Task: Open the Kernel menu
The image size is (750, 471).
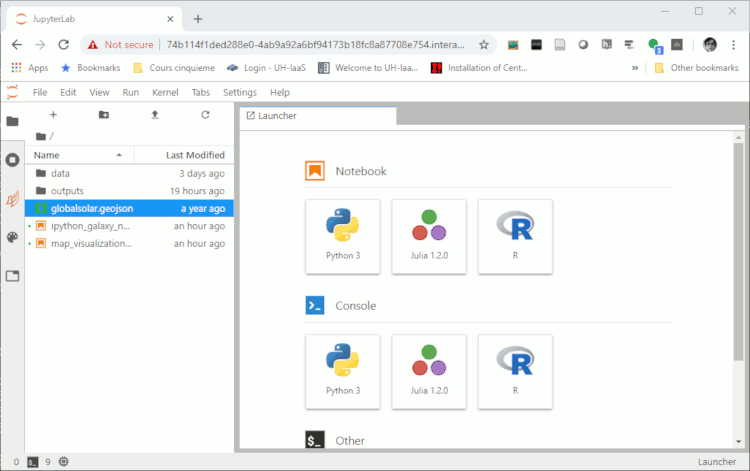Action: (x=165, y=92)
